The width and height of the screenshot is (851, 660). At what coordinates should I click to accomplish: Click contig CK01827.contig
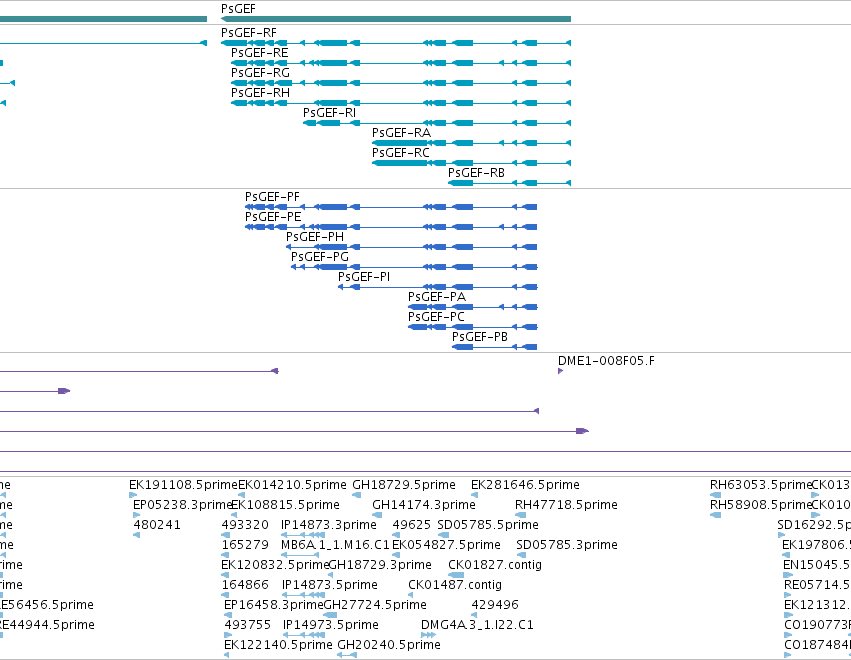495,564
